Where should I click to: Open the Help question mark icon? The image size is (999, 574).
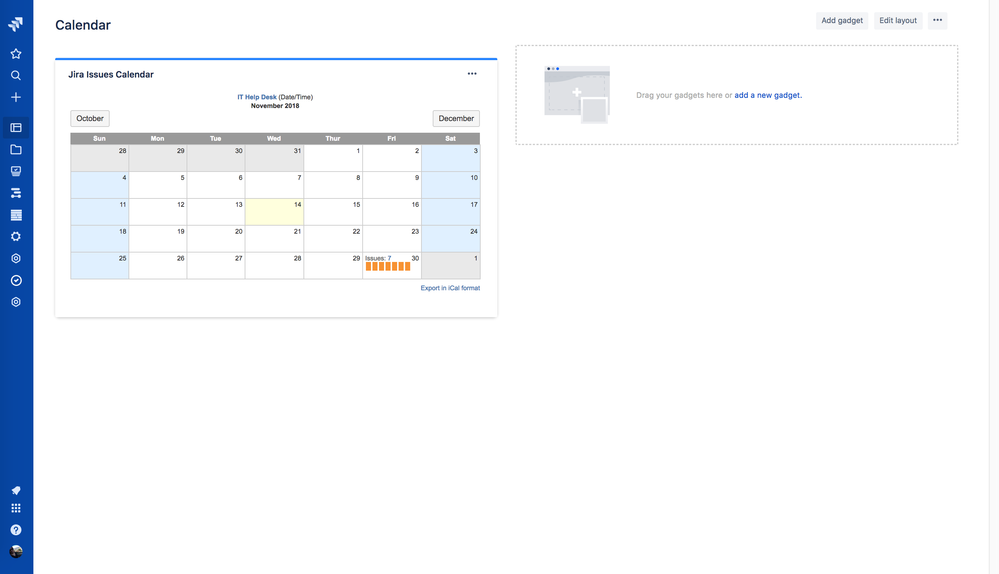click(16, 529)
